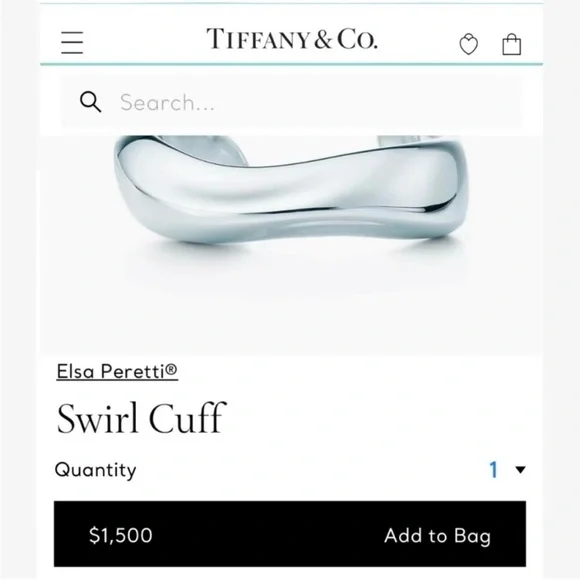Click Add to Bag
580x580 pixels.
(437, 536)
